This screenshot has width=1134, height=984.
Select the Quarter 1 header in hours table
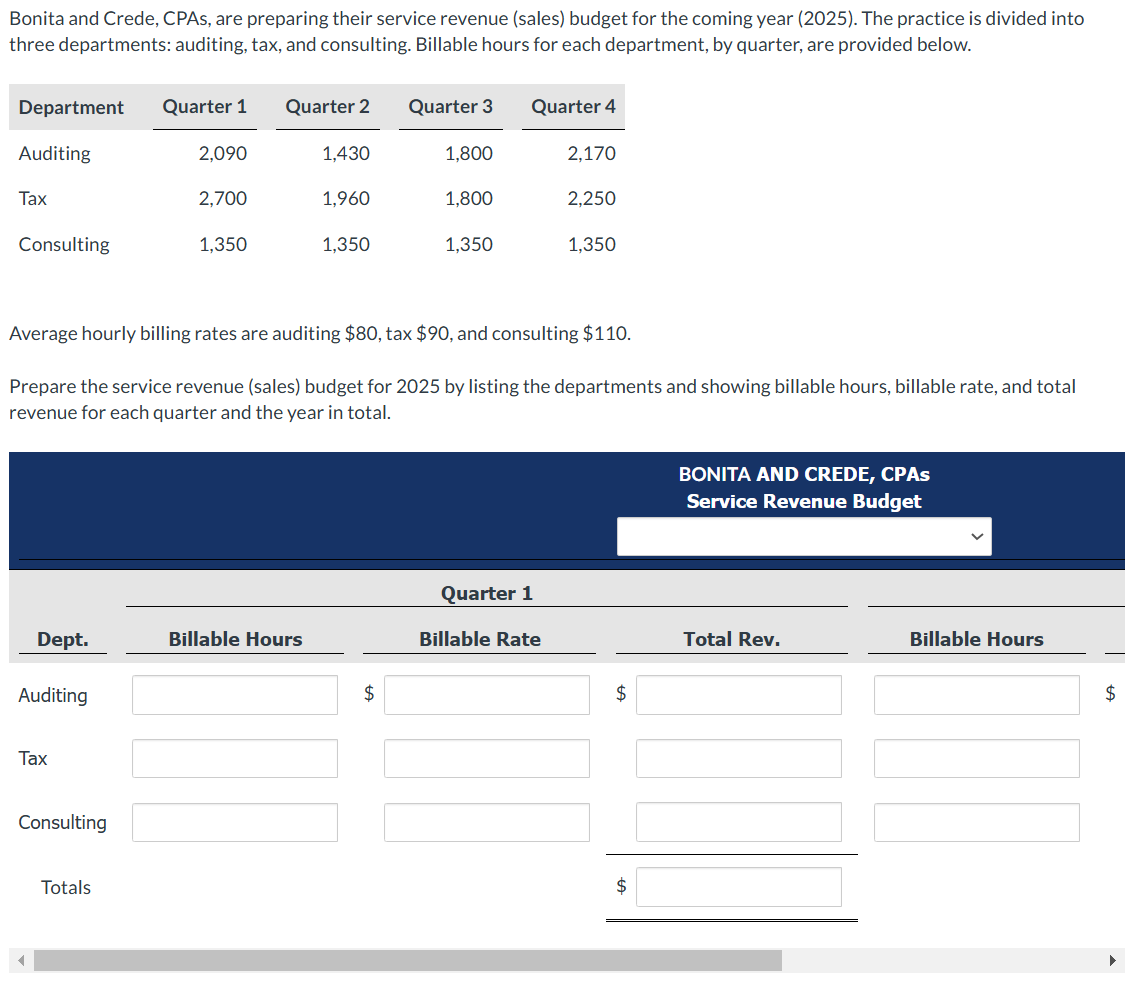pyautogui.click(x=205, y=107)
